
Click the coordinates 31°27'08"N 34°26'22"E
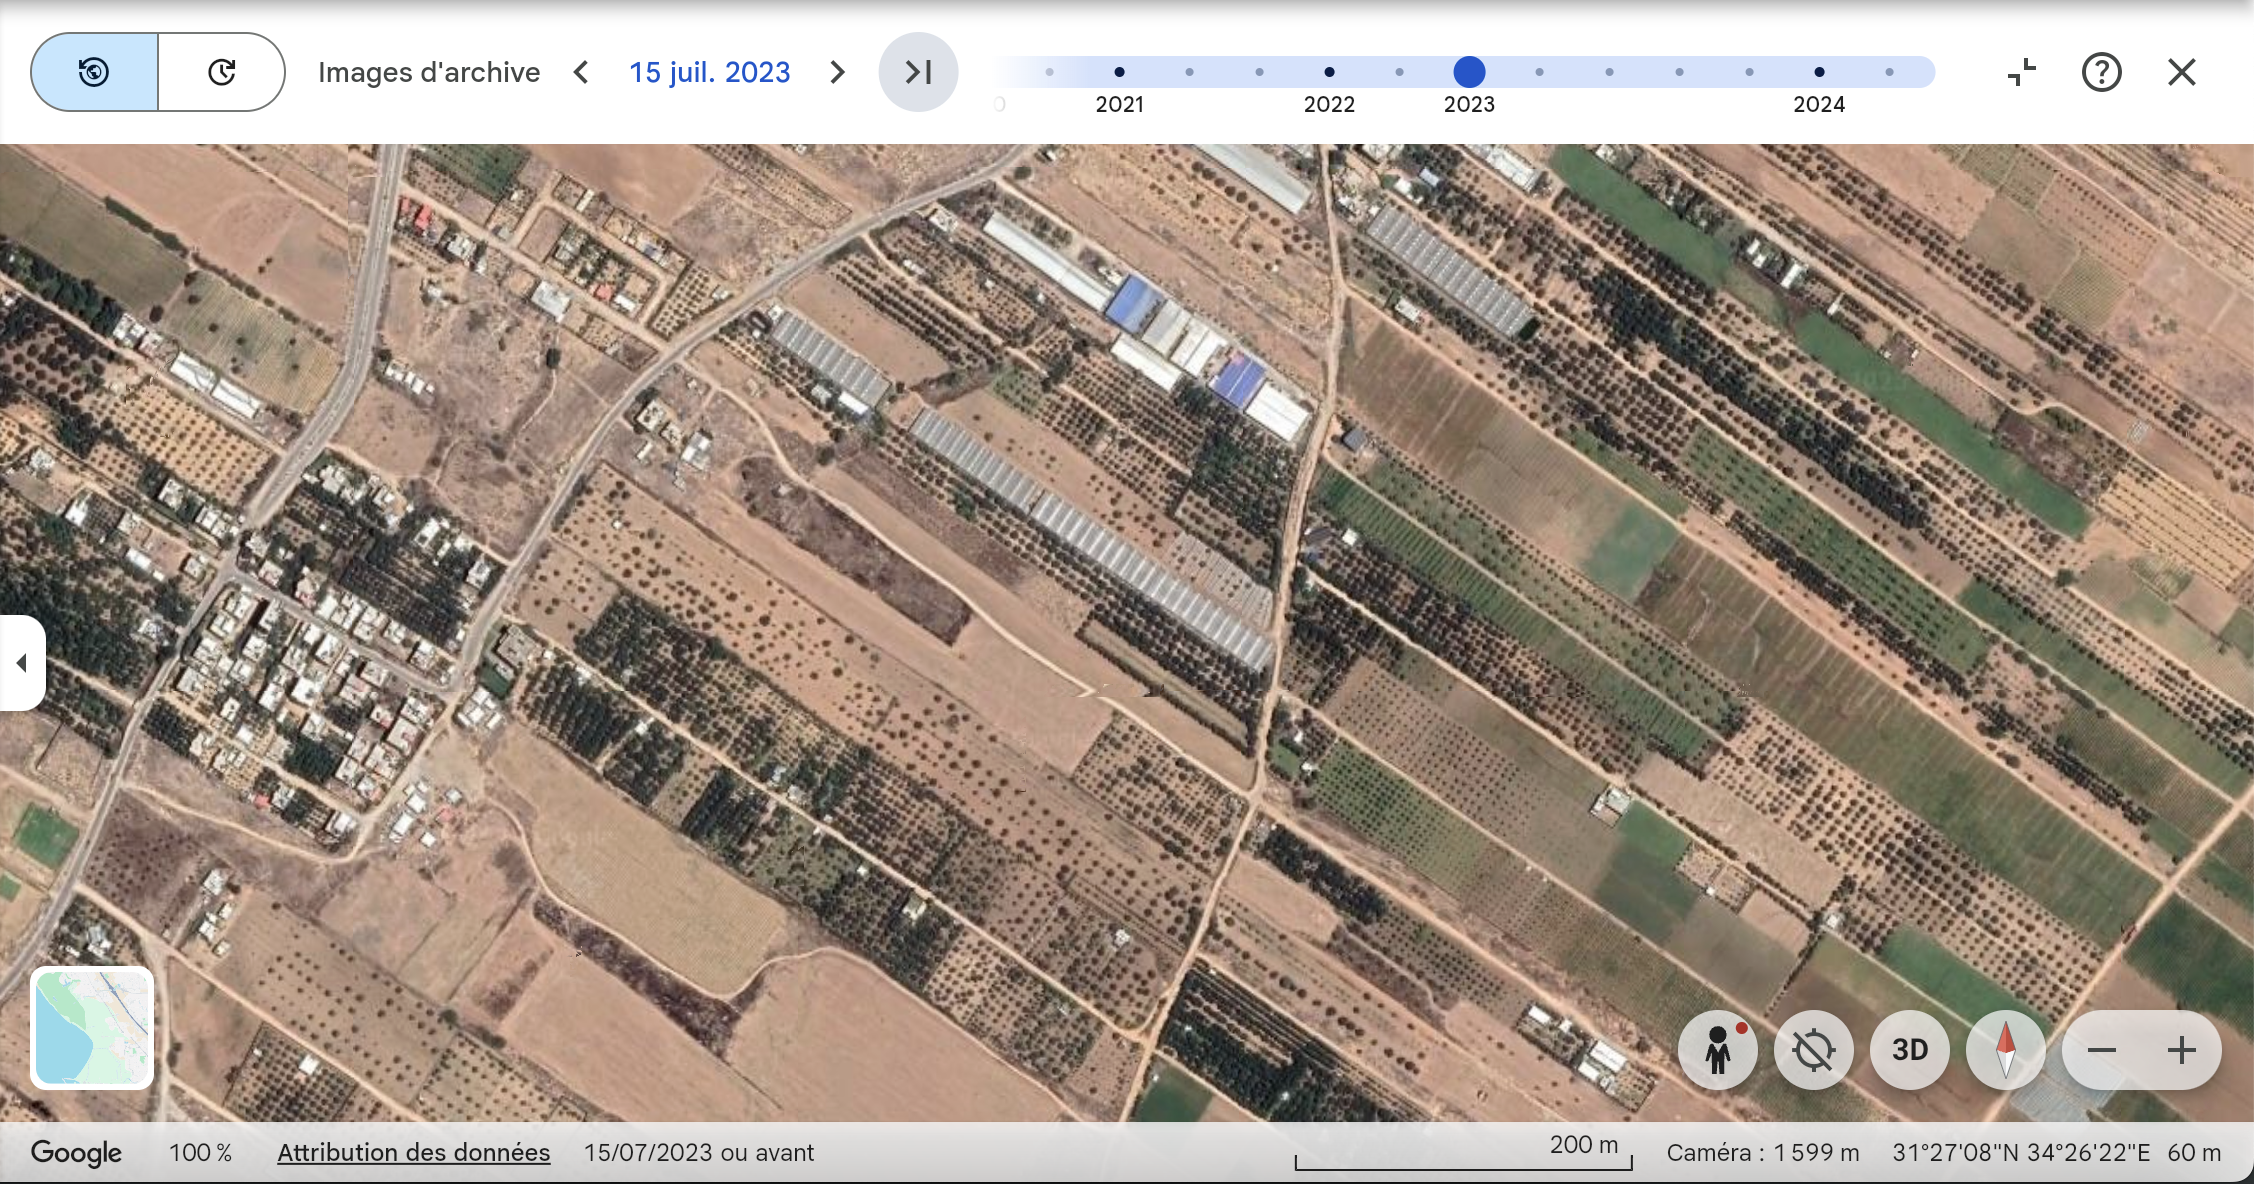pyautogui.click(x=2021, y=1153)
